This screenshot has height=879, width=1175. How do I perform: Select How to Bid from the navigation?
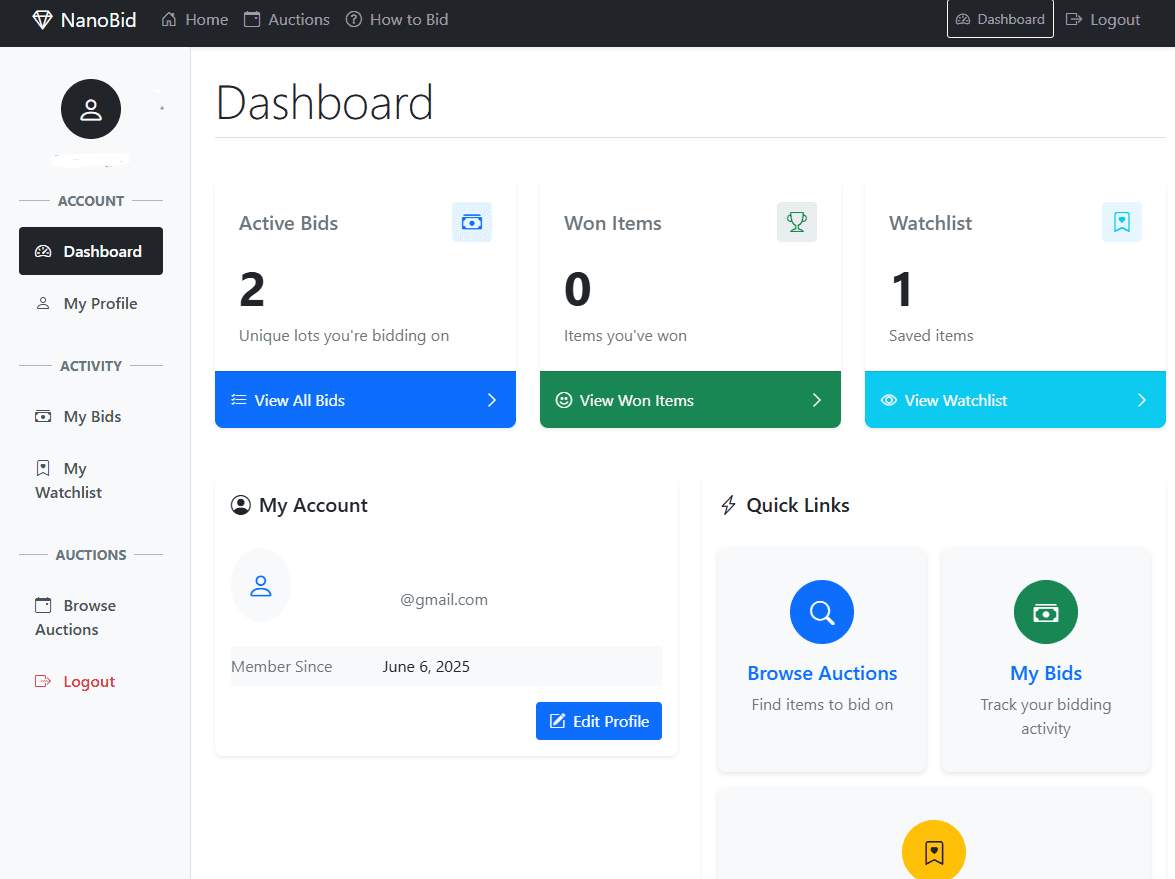coord(397,19)
